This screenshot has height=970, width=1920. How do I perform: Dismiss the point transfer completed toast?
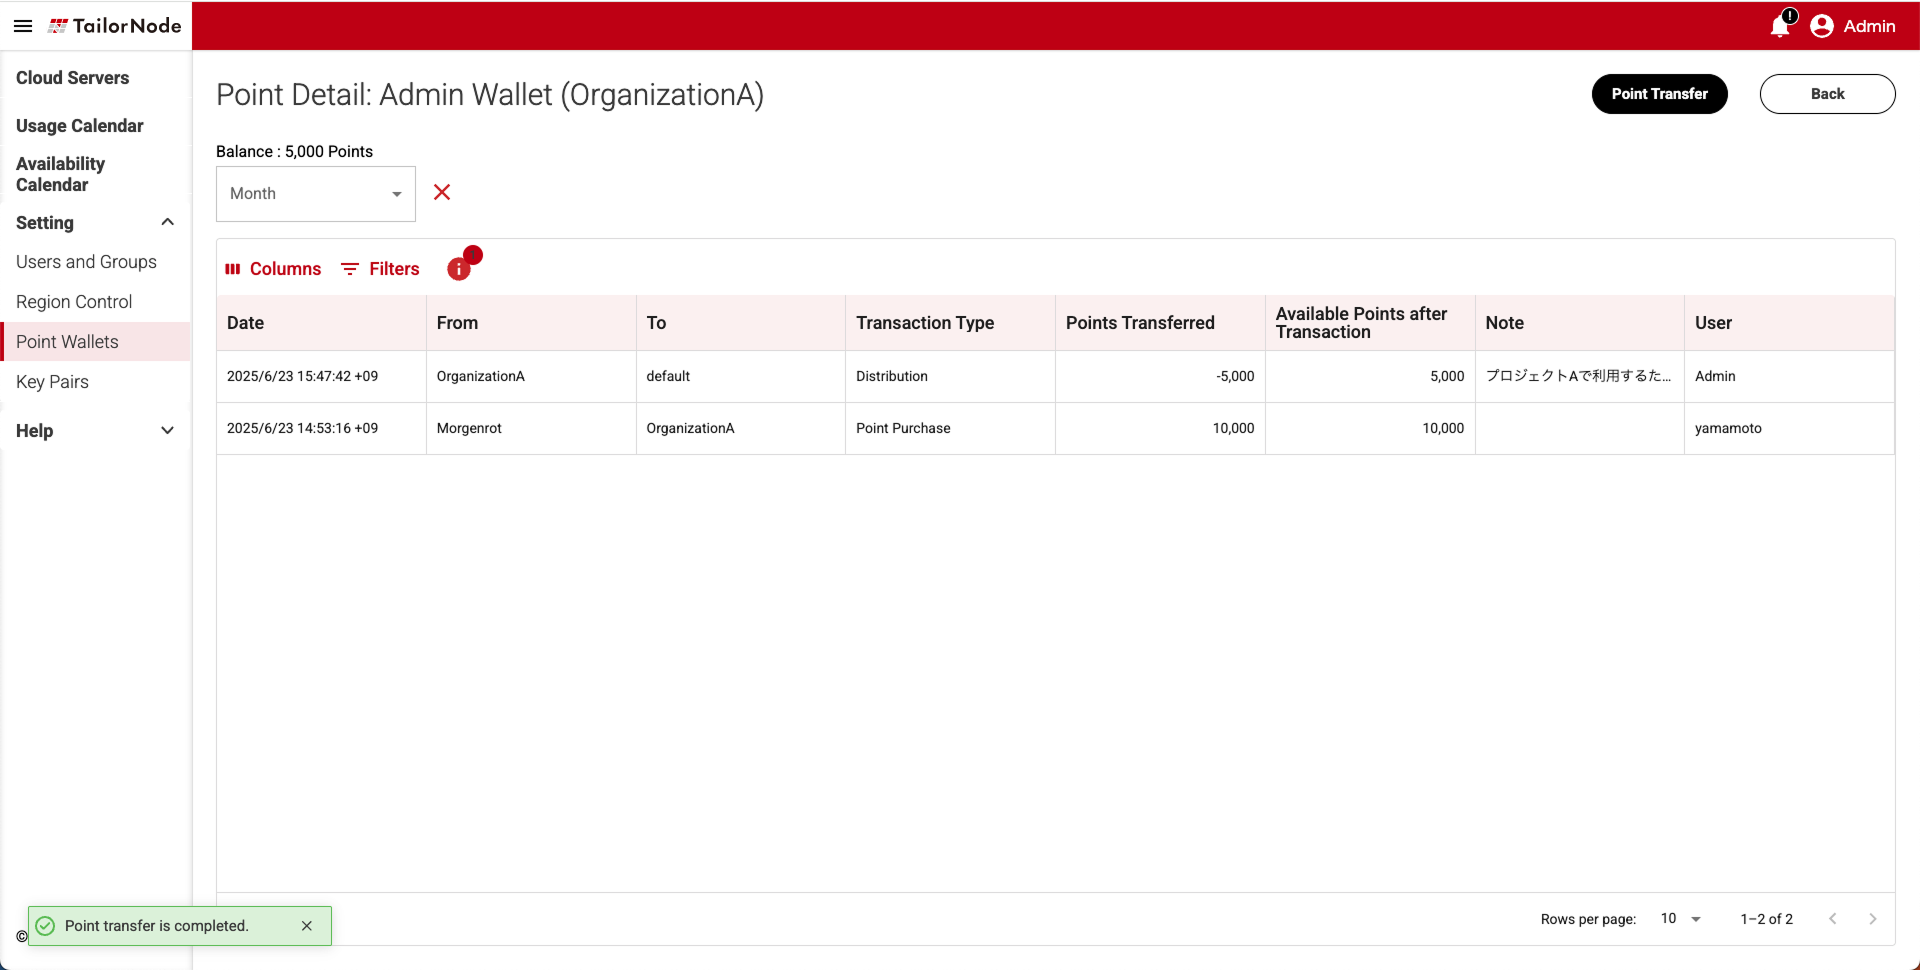[307, 926]
